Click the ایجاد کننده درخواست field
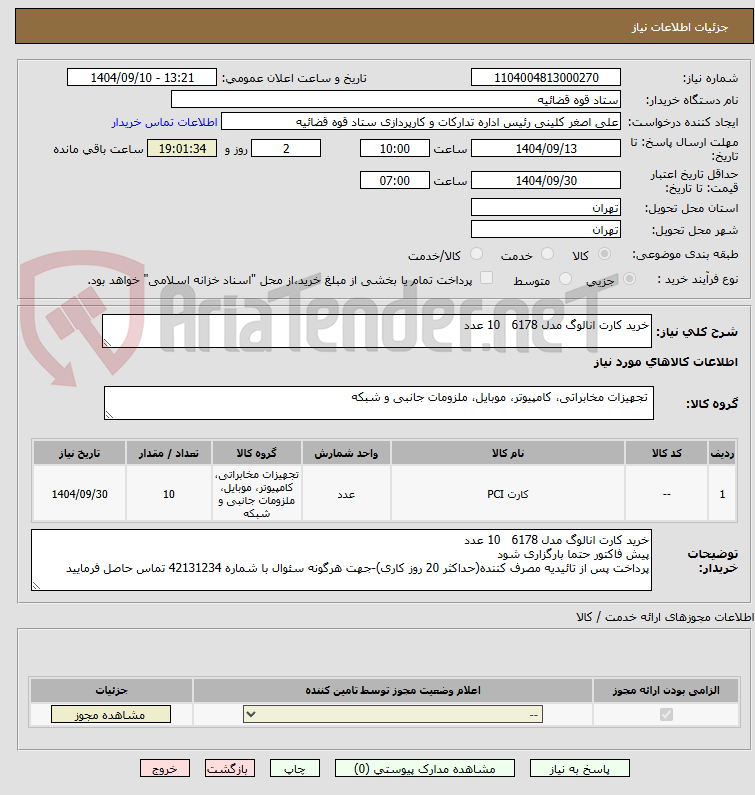The image size is (755, 795). (421, 122)
